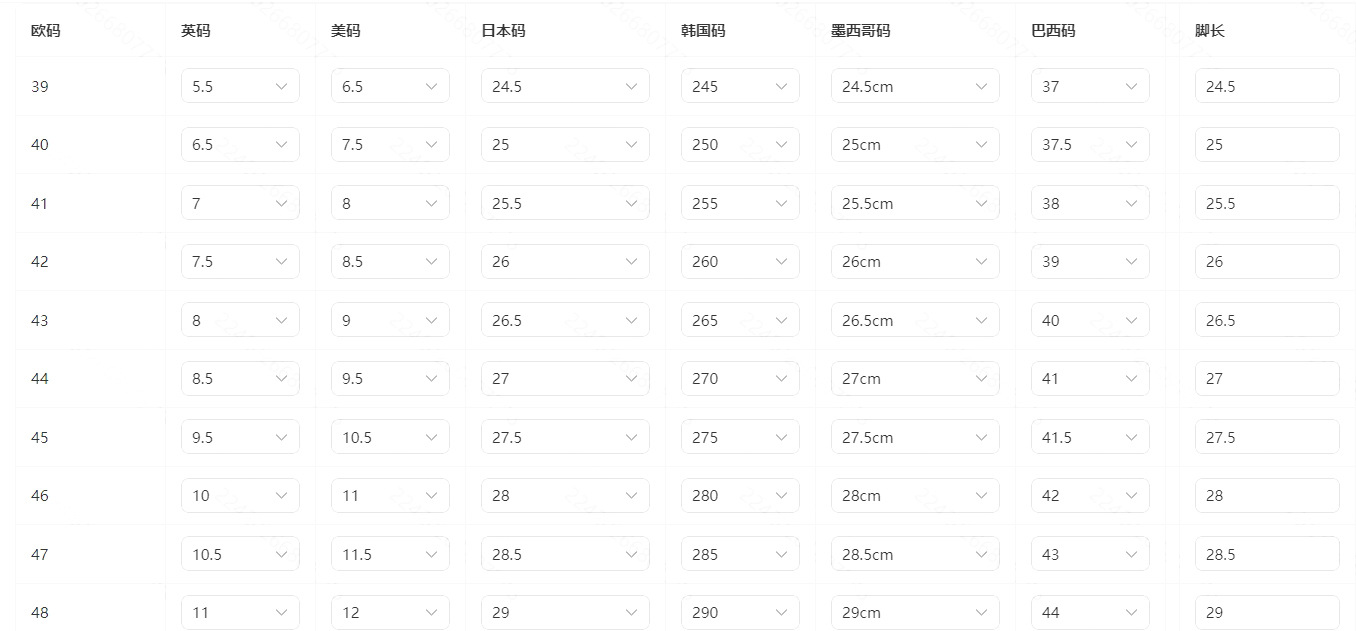Viewport: 1356px width, 631px height.
Task: Click the foot length field showing 26
Action: pos(1267,262)
